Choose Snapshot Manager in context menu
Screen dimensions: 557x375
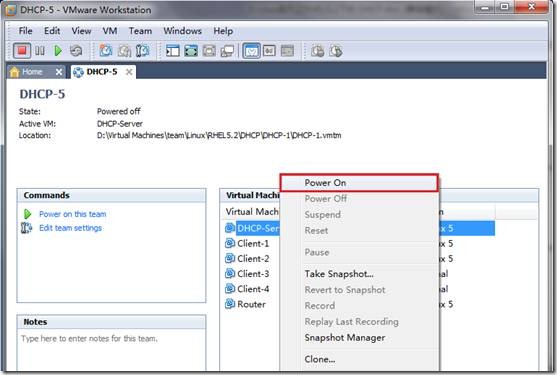(x=359, y=338)
